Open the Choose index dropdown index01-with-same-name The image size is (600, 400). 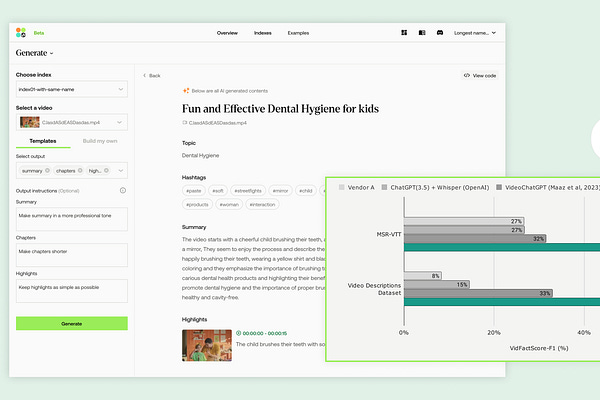point(72,89)
